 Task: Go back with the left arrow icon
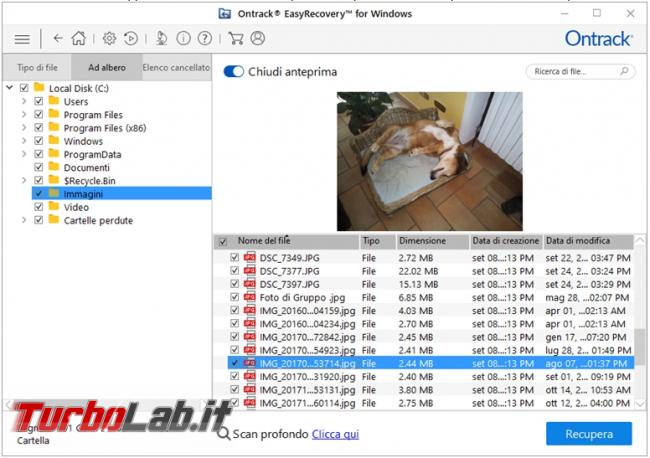point(58,39)
